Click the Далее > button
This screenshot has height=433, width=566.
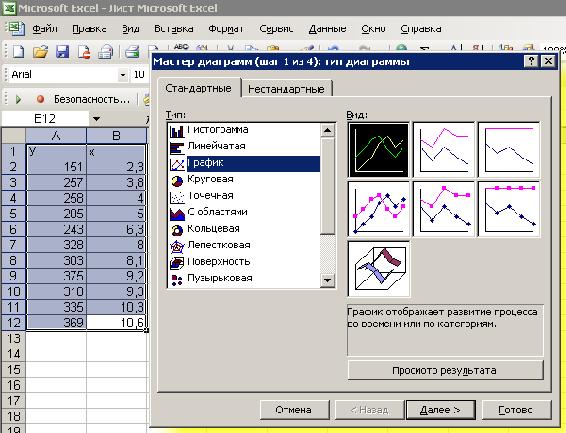point(440,410)
